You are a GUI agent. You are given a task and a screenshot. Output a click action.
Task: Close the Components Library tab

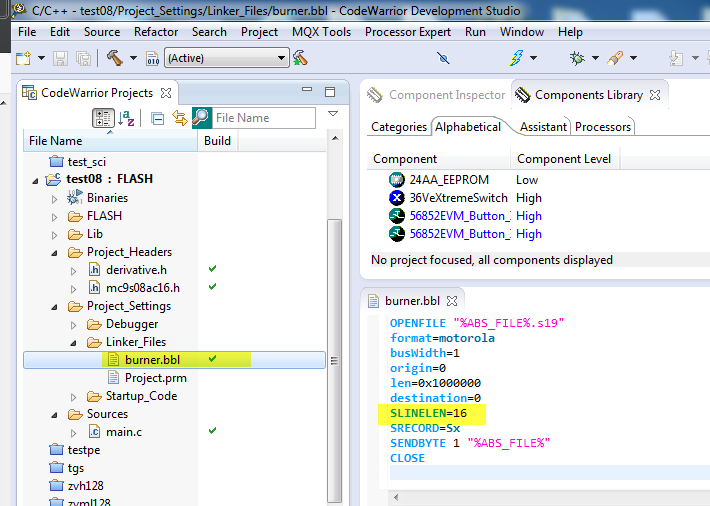pos(655,95)
